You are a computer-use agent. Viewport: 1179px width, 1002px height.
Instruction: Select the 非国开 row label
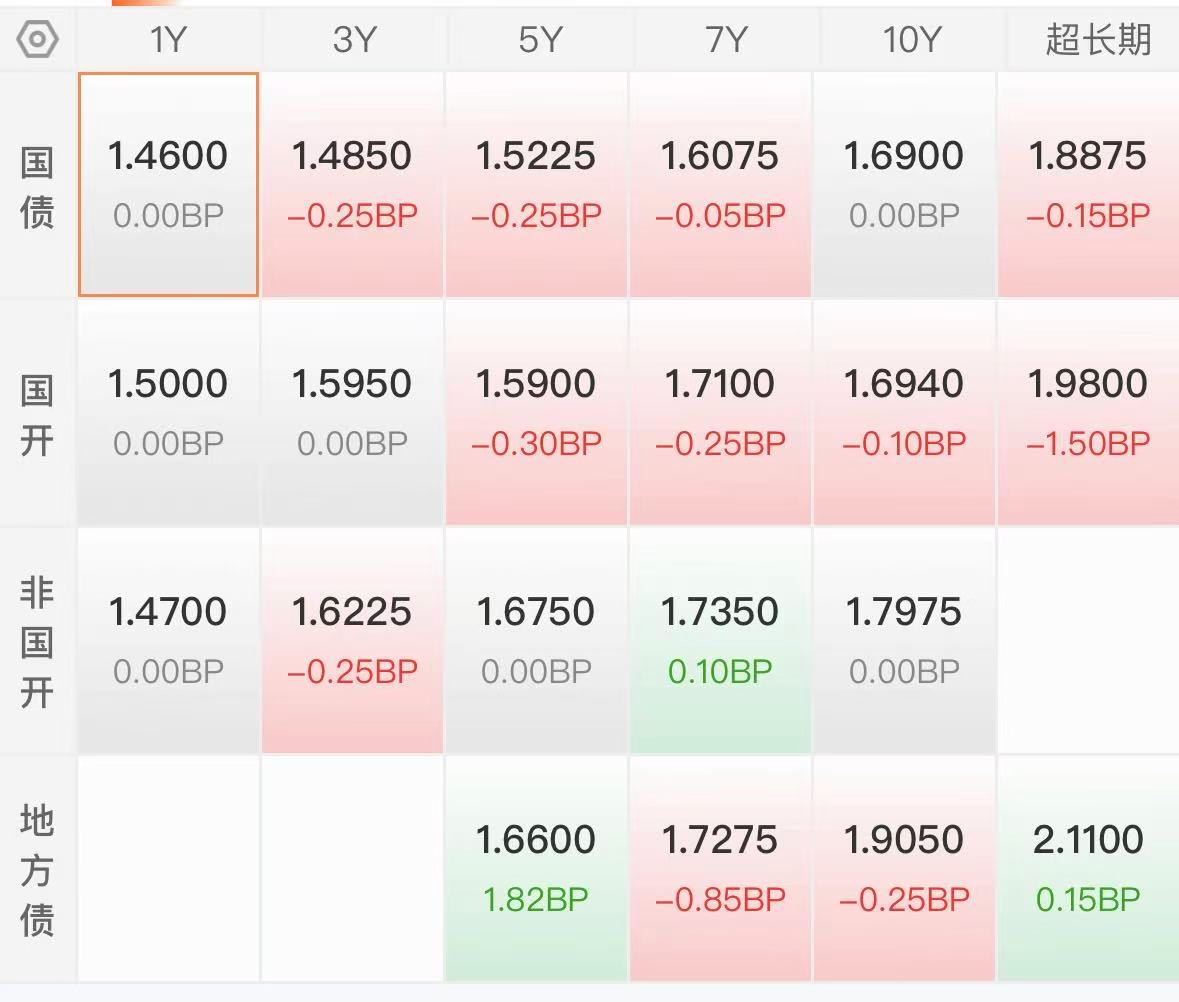[37, 642]
